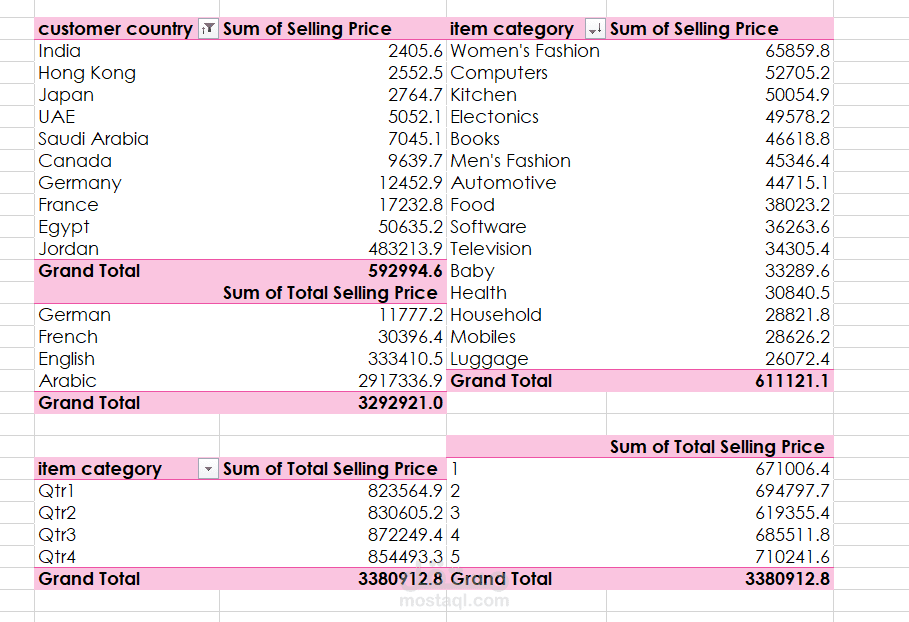The height and width of the screenshot is (622, 909).
Task: Open the quarterly table's item category dropdown
Action: 208,469
